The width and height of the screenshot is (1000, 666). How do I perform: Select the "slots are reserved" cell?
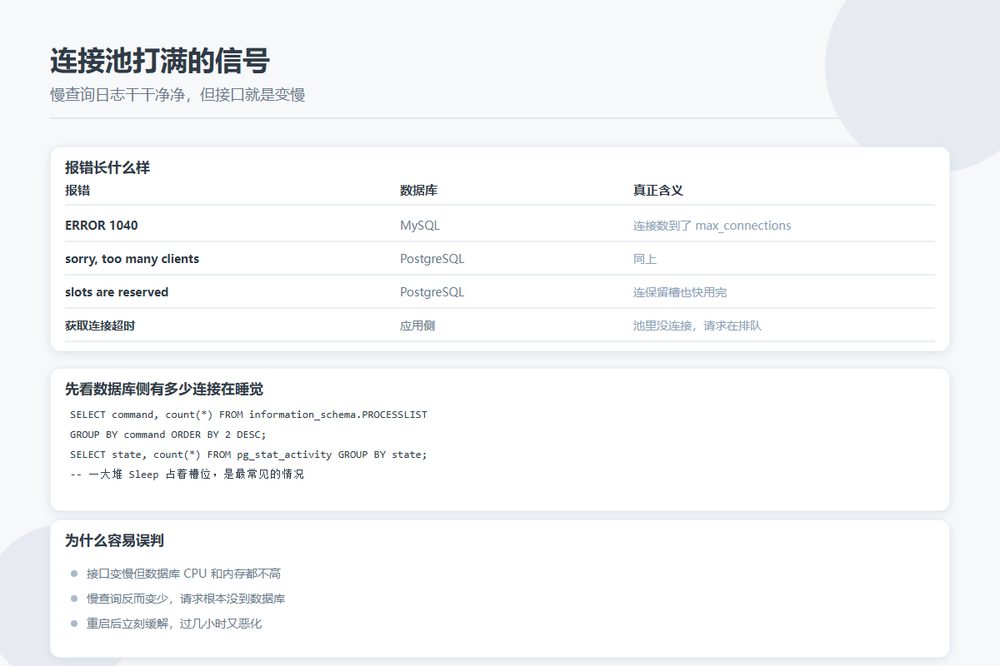coord(117,292)
